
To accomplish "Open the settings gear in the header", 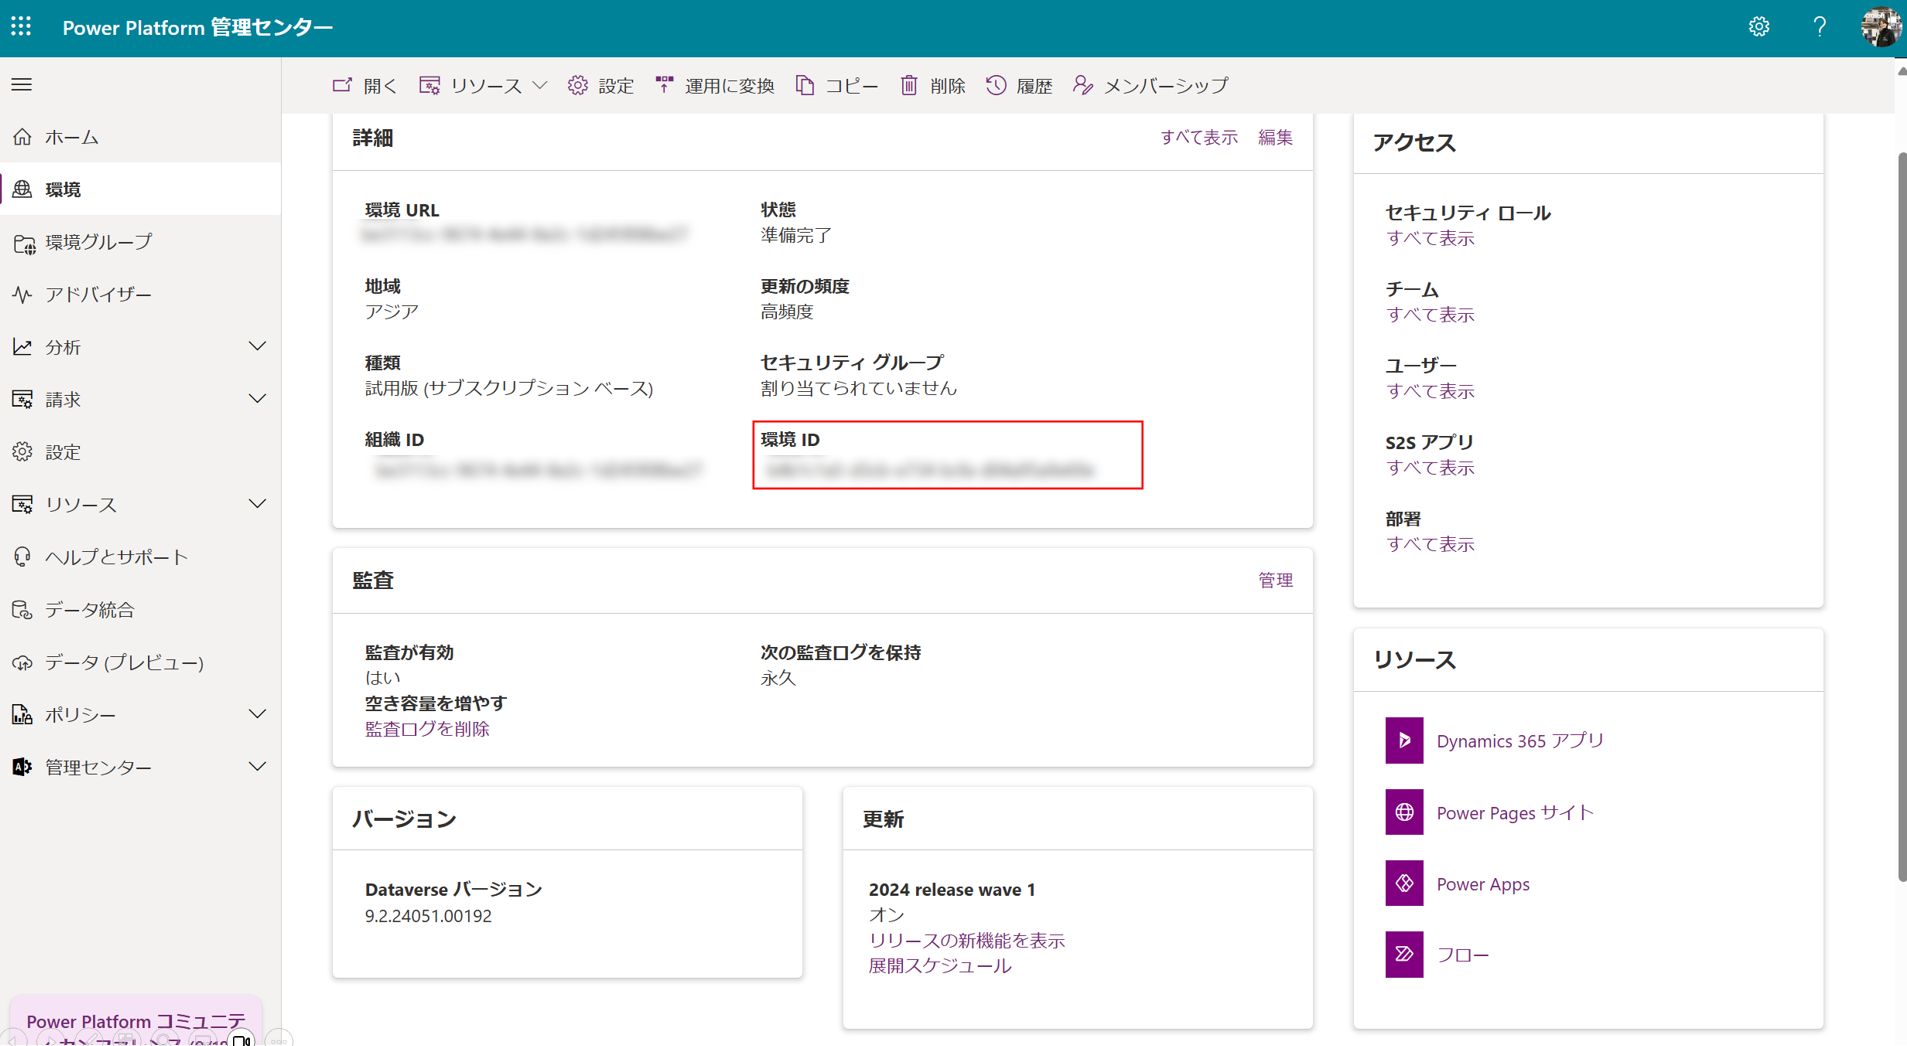I will 1759,27.
